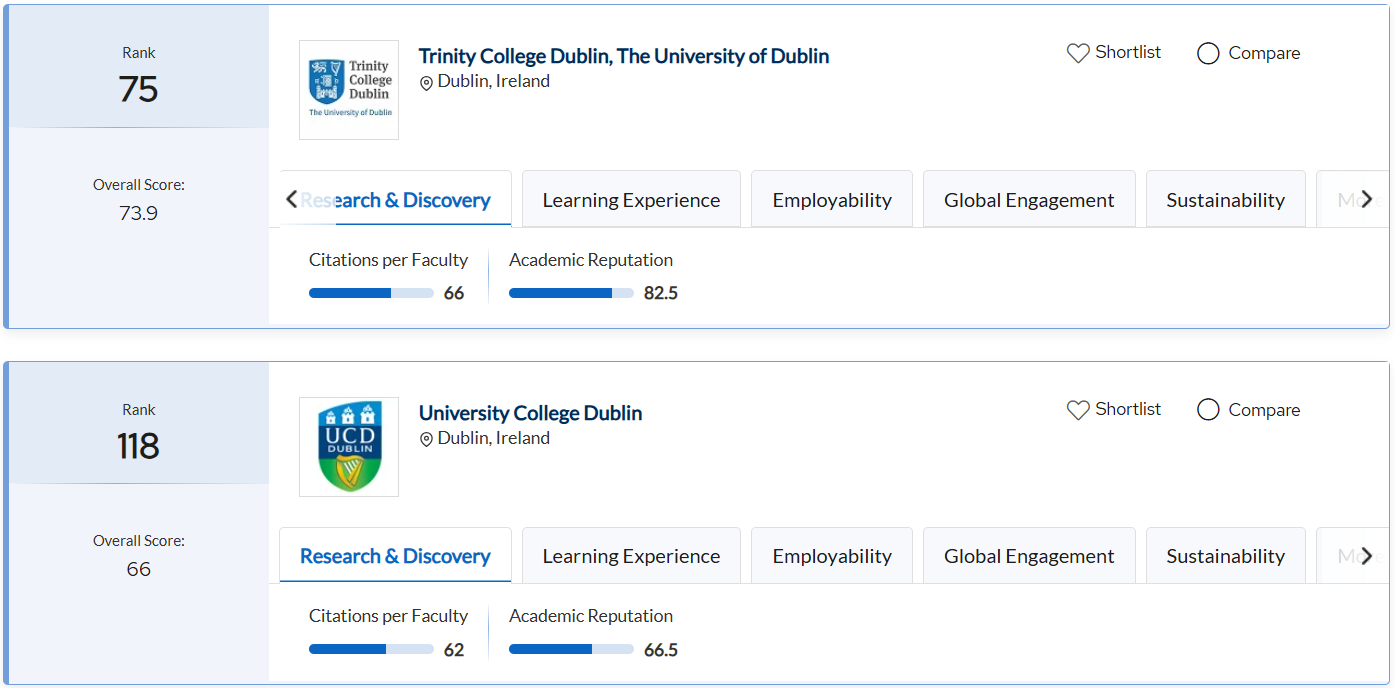The image size is (1395, 688).
Task: Click Trinity College Dublin crest logo
Action: point(349,90)
